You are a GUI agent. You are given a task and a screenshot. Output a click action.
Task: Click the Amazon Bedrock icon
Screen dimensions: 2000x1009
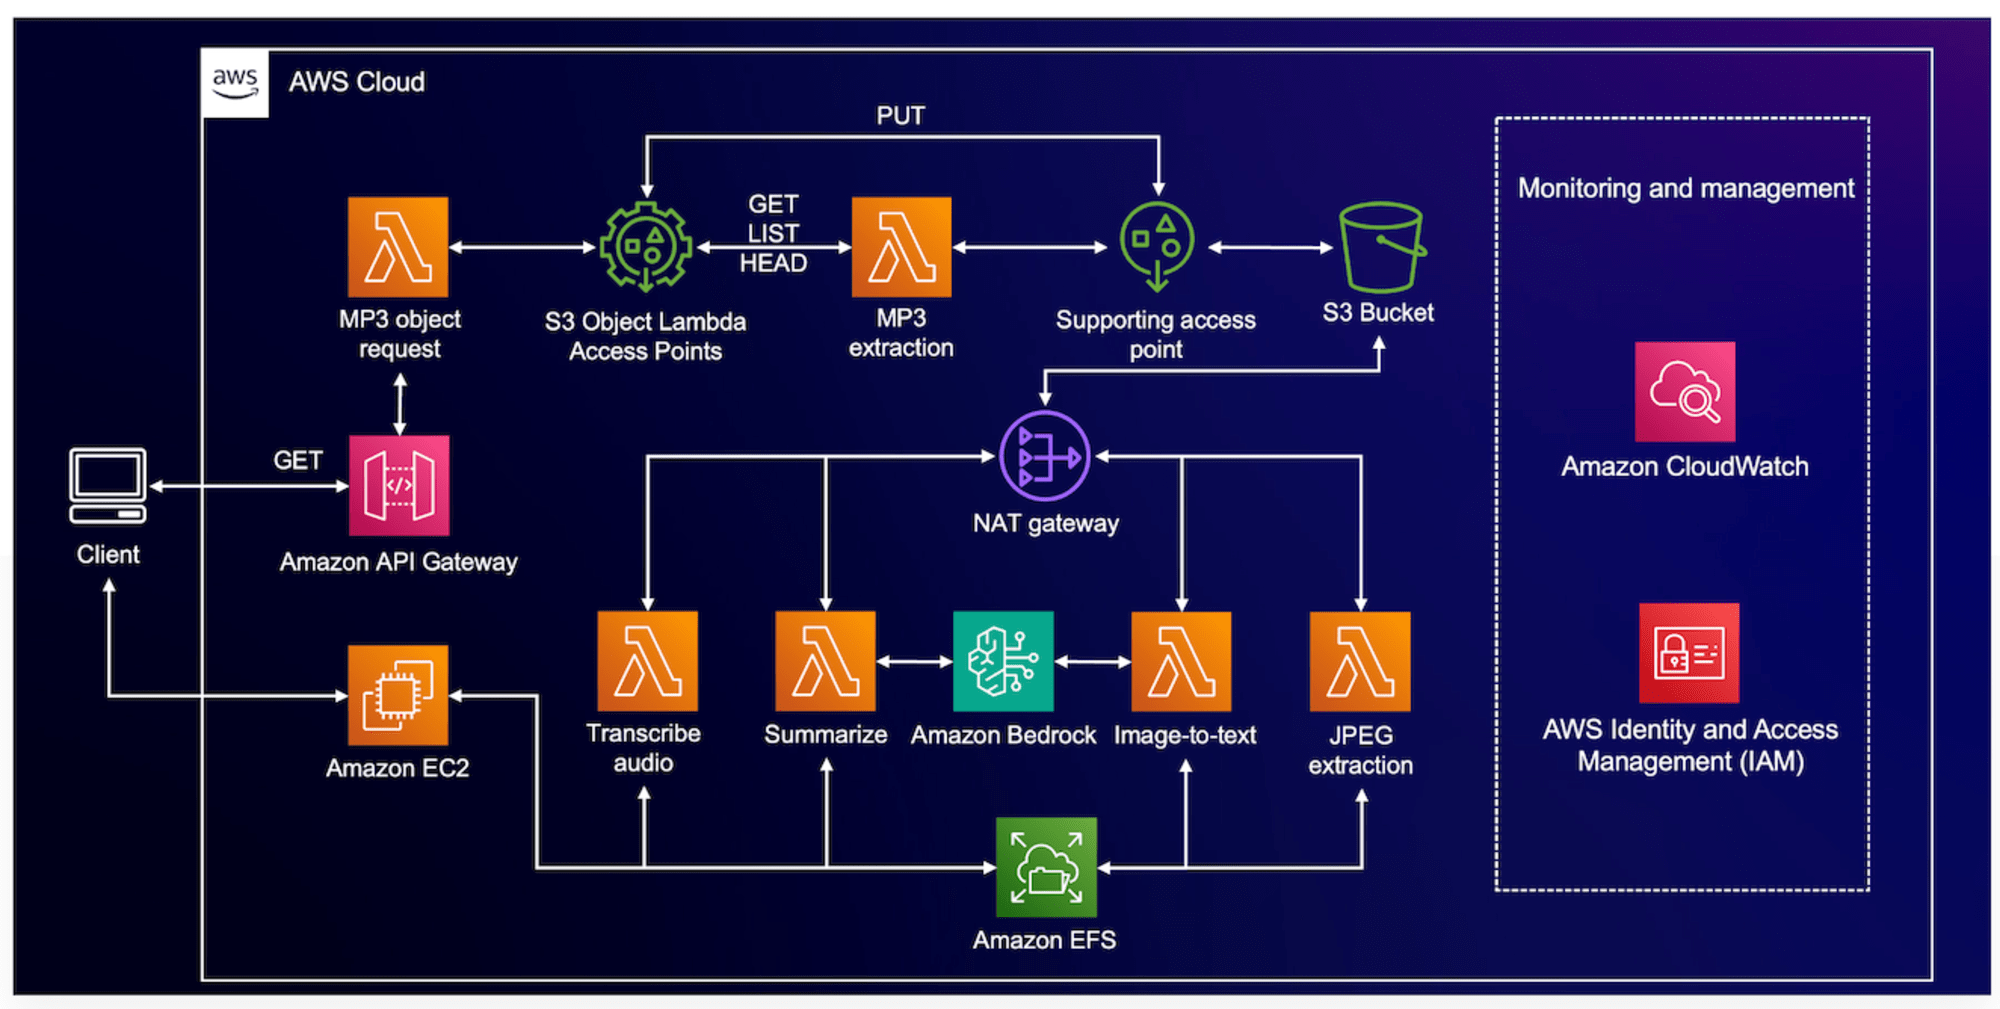pos(1003,661)
